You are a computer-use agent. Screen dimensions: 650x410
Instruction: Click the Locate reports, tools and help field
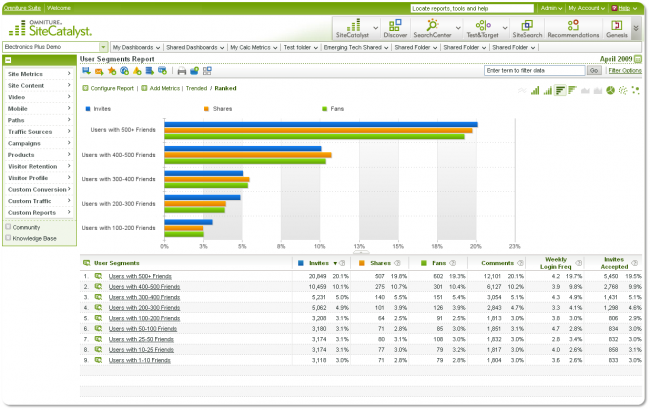(472, 8)
